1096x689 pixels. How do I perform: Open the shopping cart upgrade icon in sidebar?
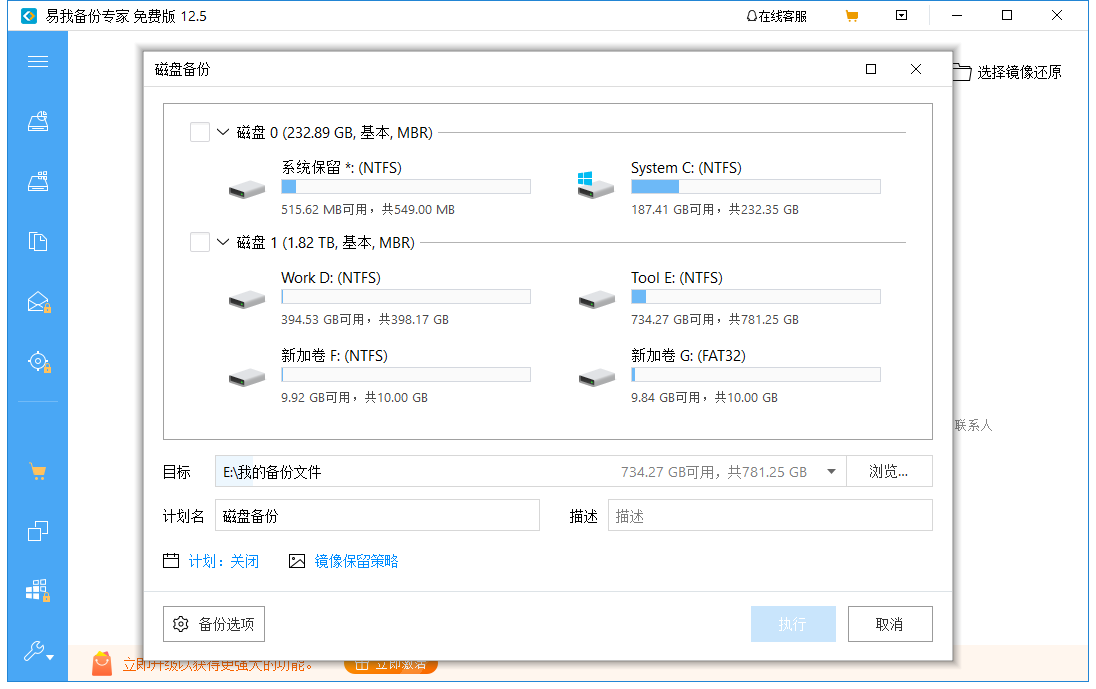click(x=38, y=470)
